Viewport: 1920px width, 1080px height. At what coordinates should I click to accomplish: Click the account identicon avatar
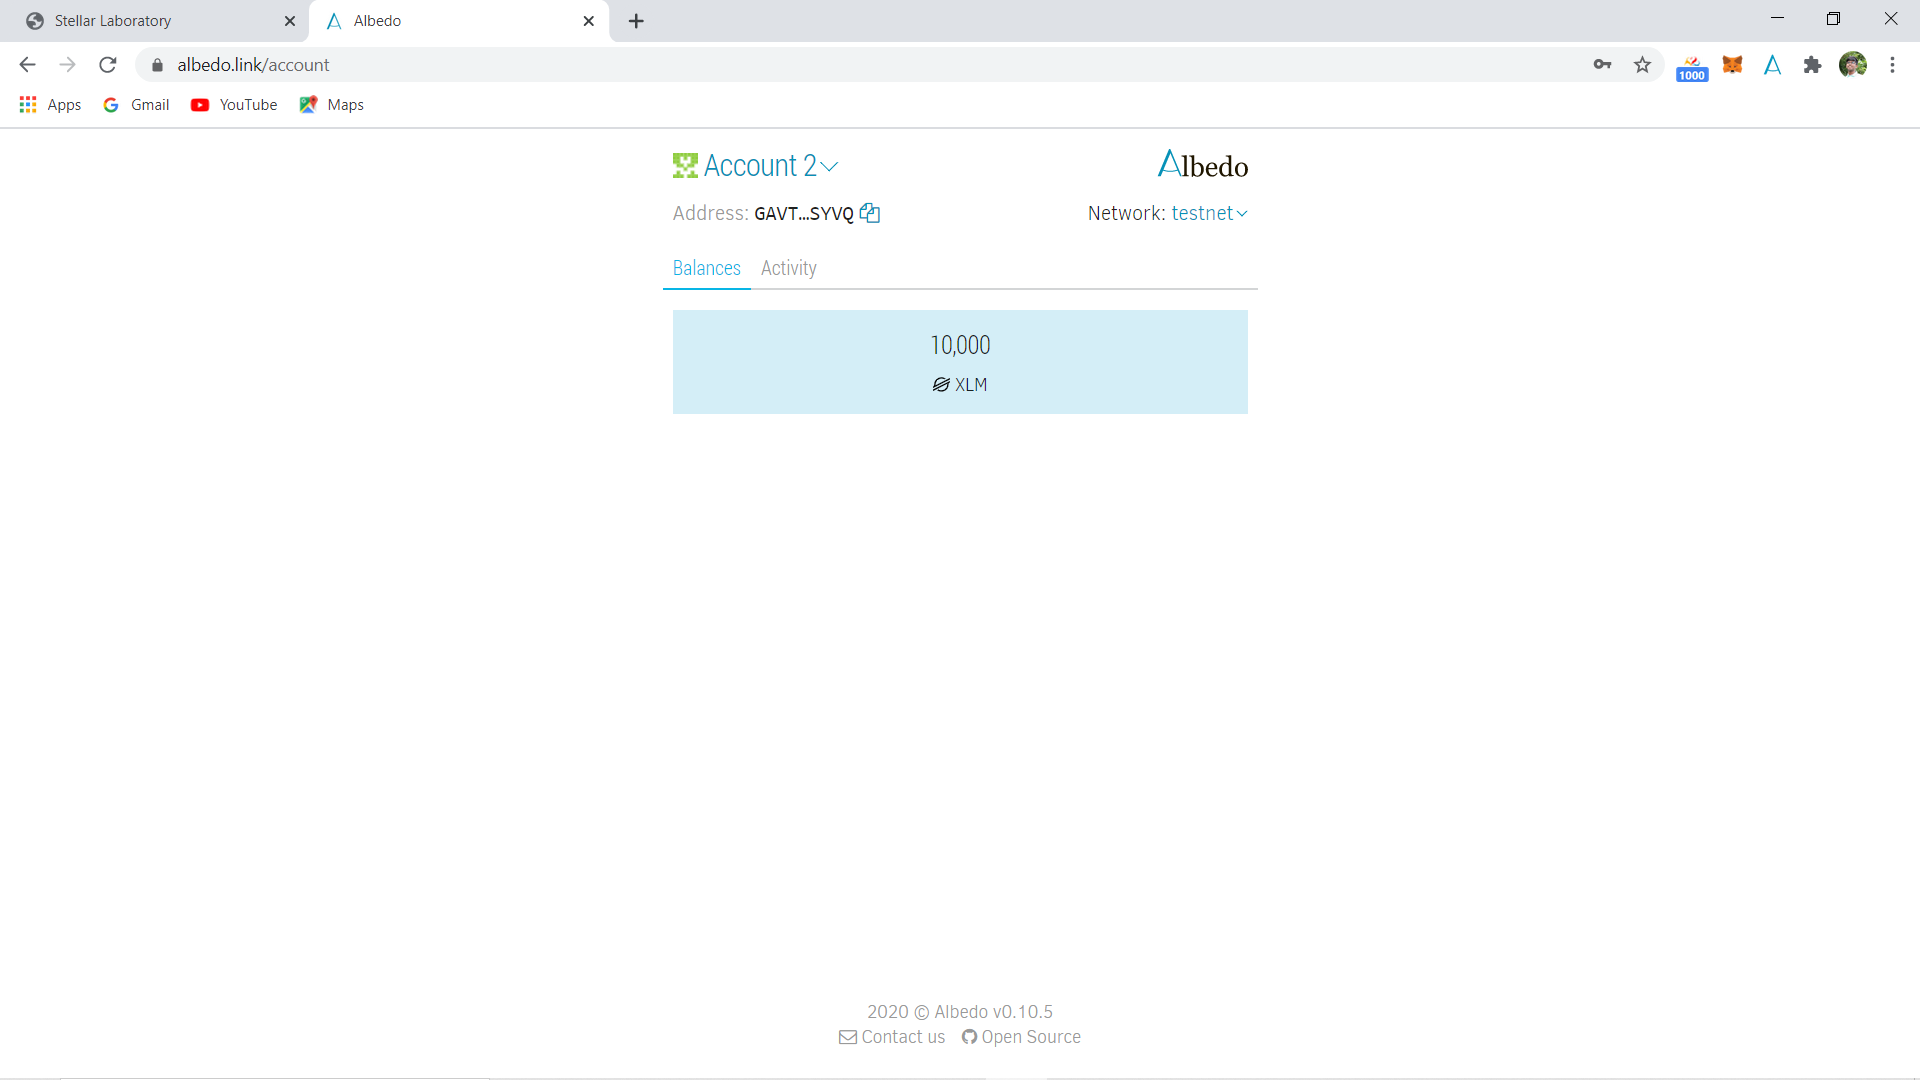tap(684, 166)
